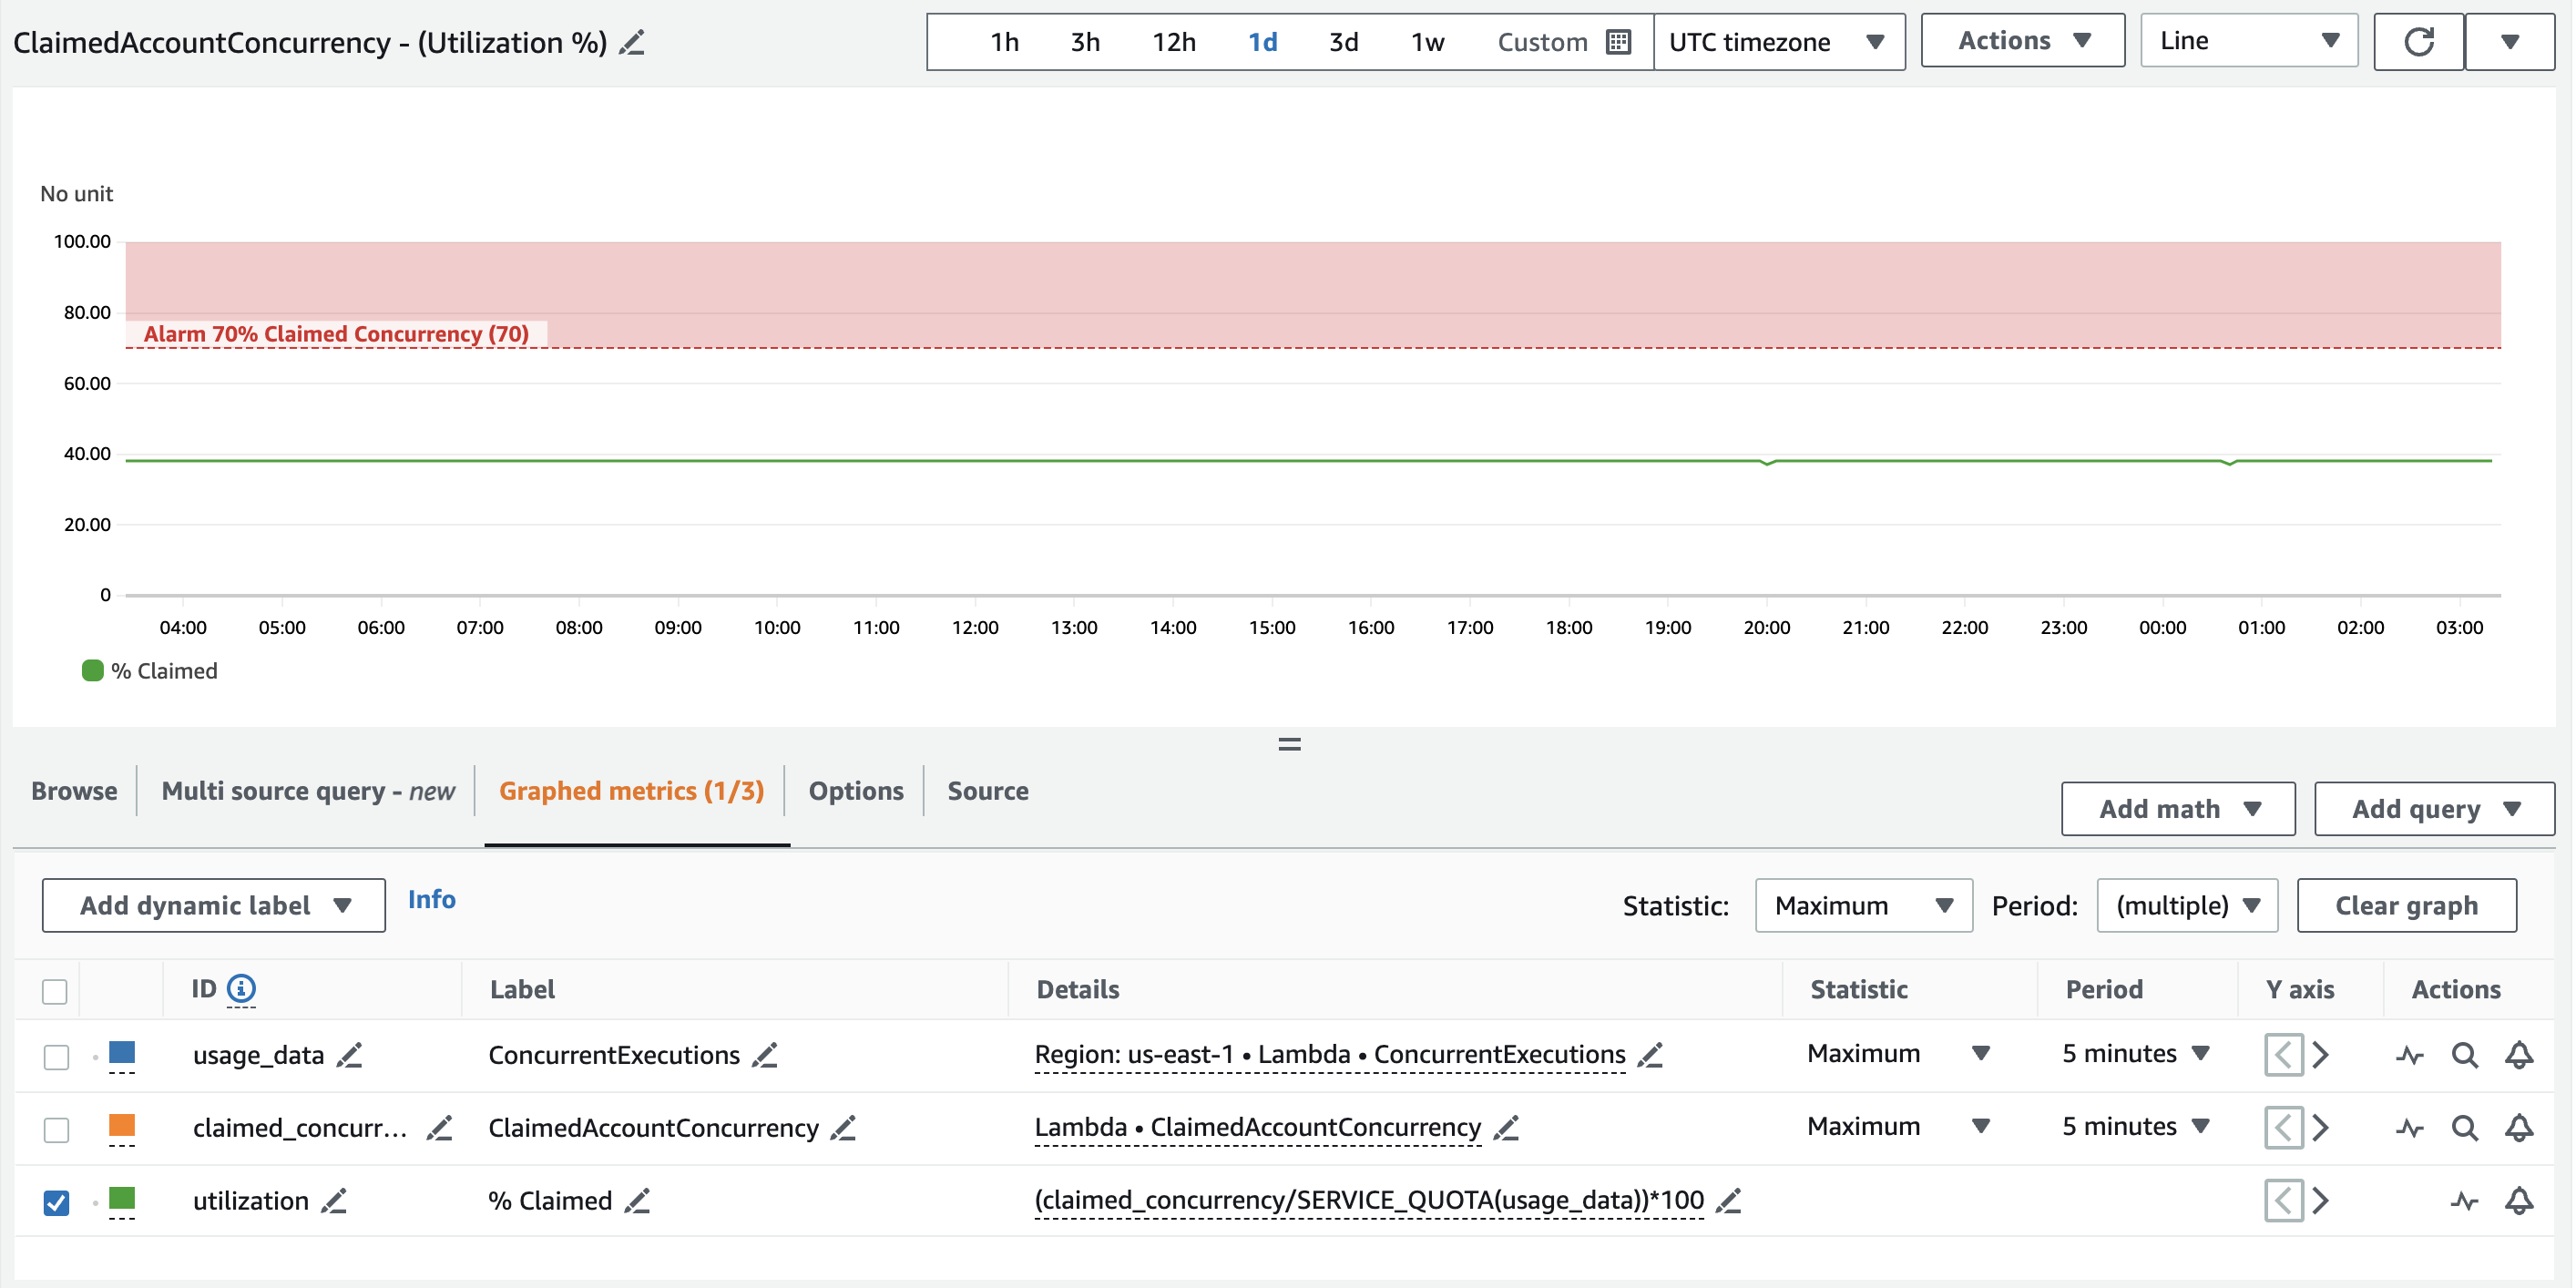Expand the Actions dropdown menu
The image size is (2576, 1288).
click(2022, 41)
